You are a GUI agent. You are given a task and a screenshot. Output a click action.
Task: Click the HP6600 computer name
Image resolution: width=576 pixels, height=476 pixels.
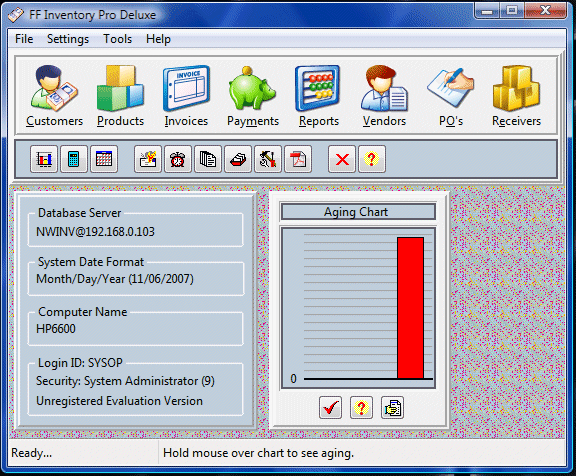click(56, 329)
